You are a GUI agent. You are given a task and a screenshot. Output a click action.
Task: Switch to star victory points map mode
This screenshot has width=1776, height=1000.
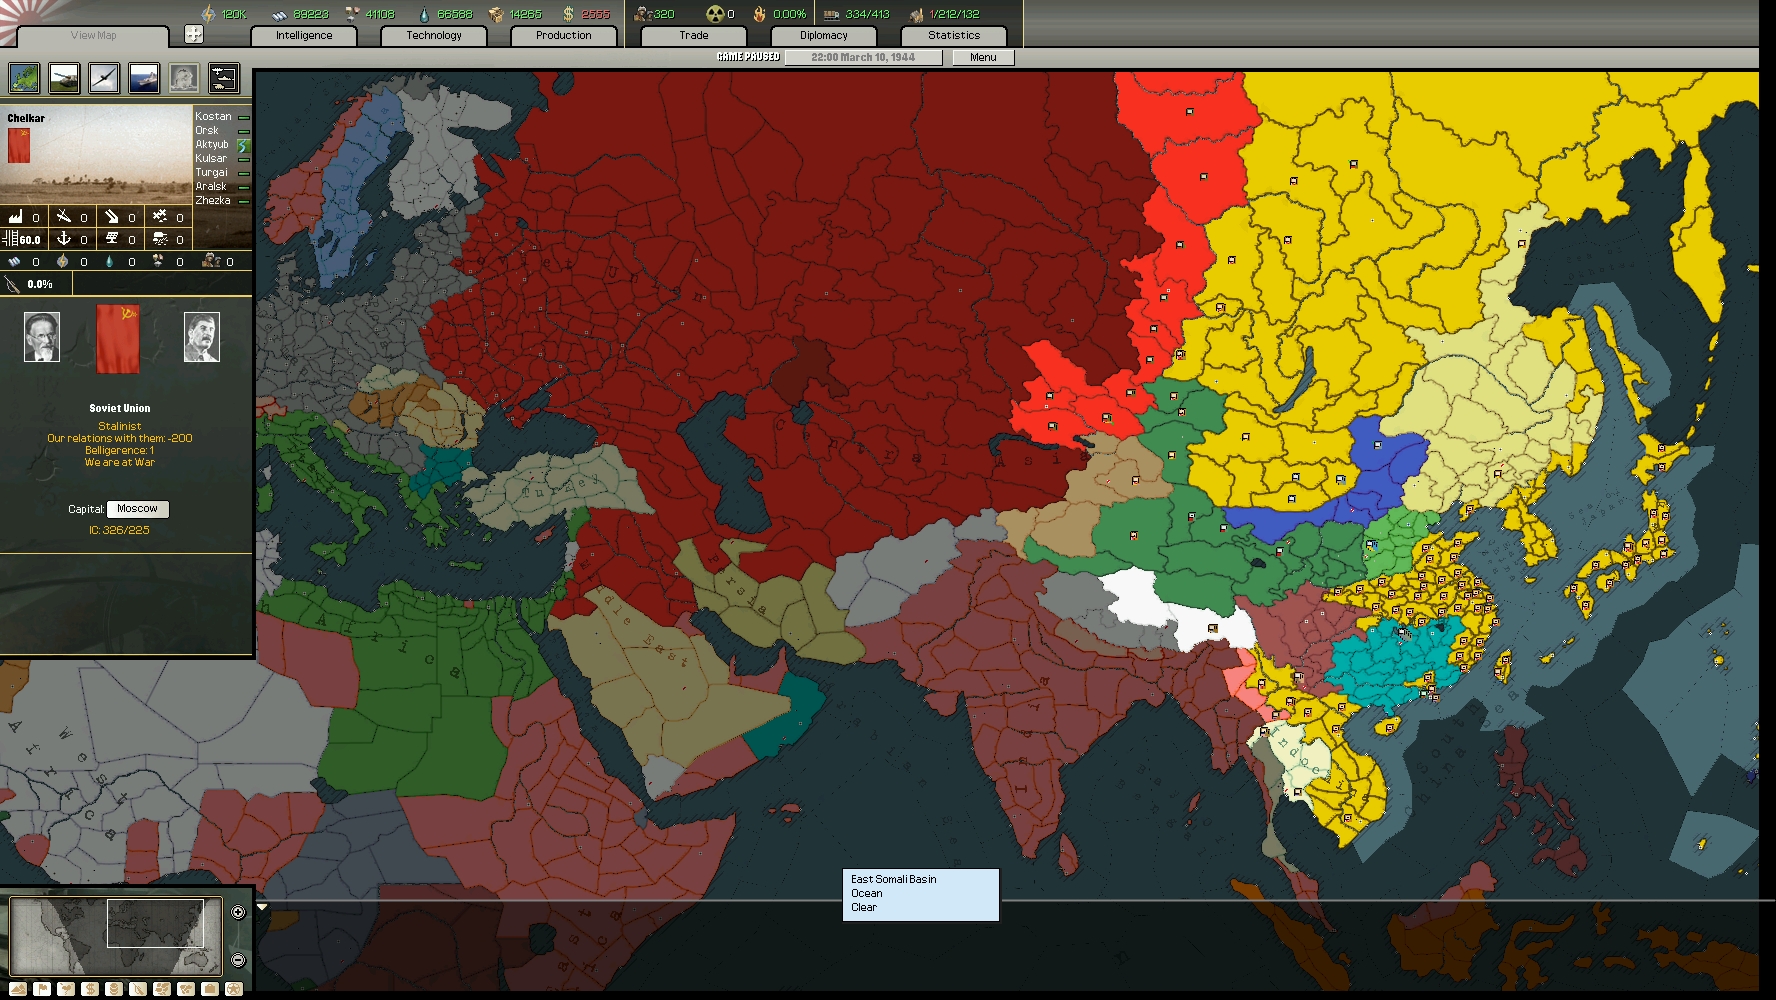pyautogui.click(x=234, y=989)
